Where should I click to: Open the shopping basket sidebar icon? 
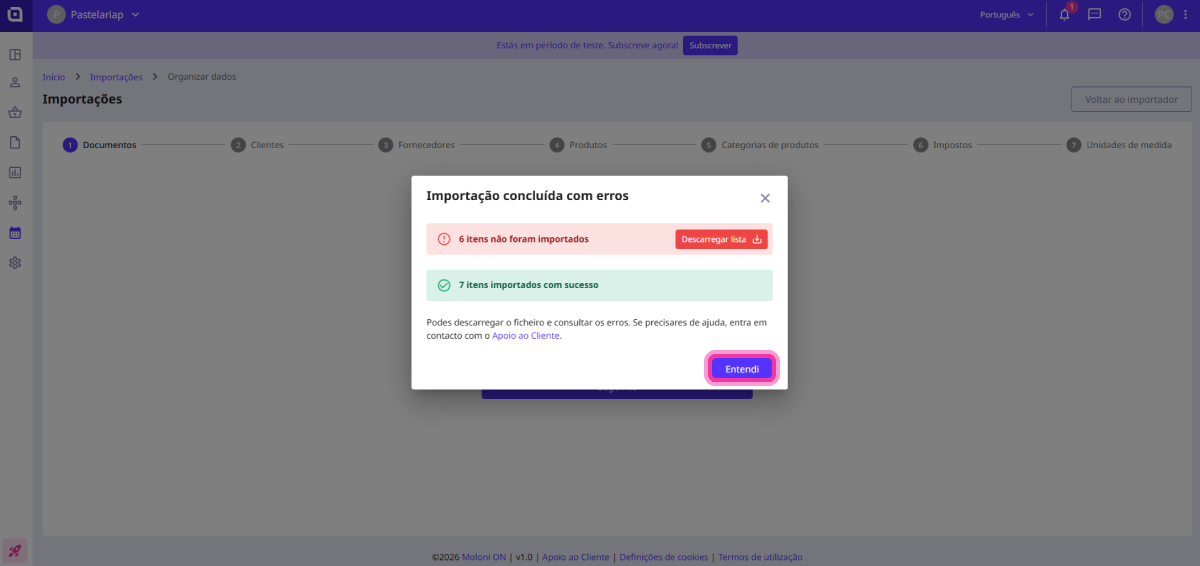pyautogui.click(x=15, y=112)
